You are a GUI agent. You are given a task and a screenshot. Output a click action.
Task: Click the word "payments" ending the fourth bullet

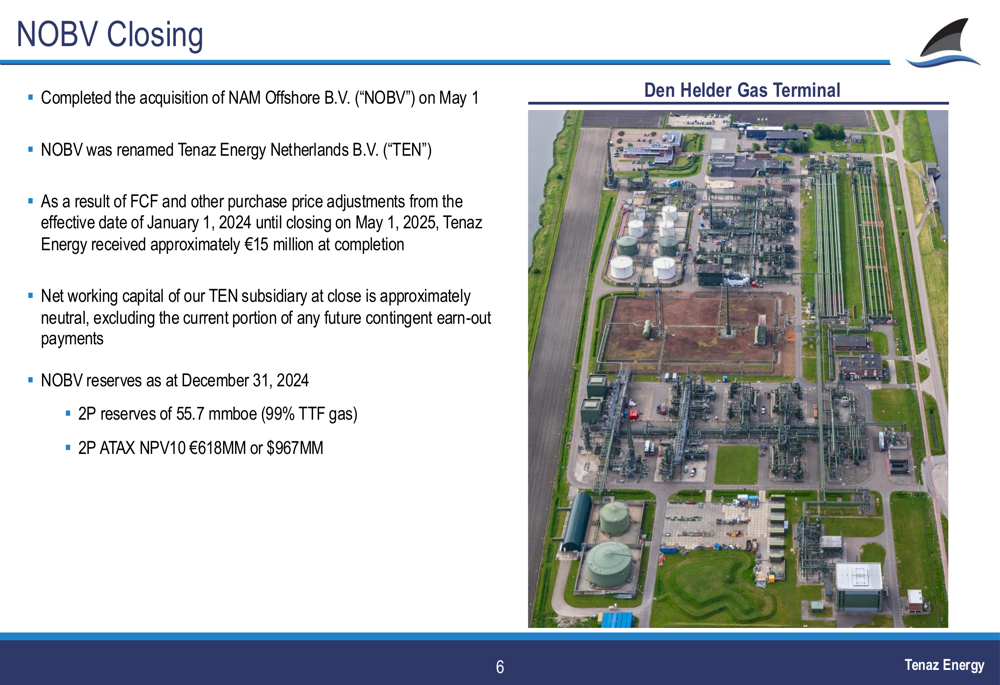[72, 339]
